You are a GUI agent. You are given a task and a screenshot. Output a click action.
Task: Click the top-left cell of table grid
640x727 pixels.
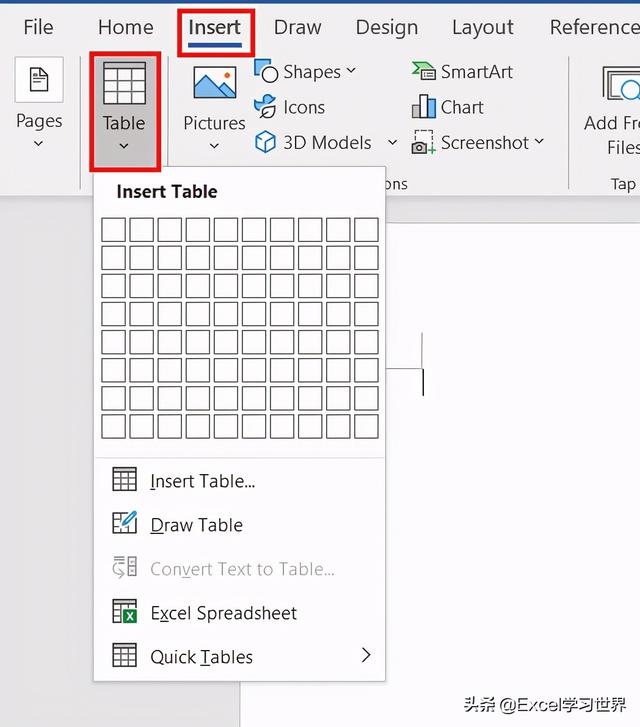[114, 230]
